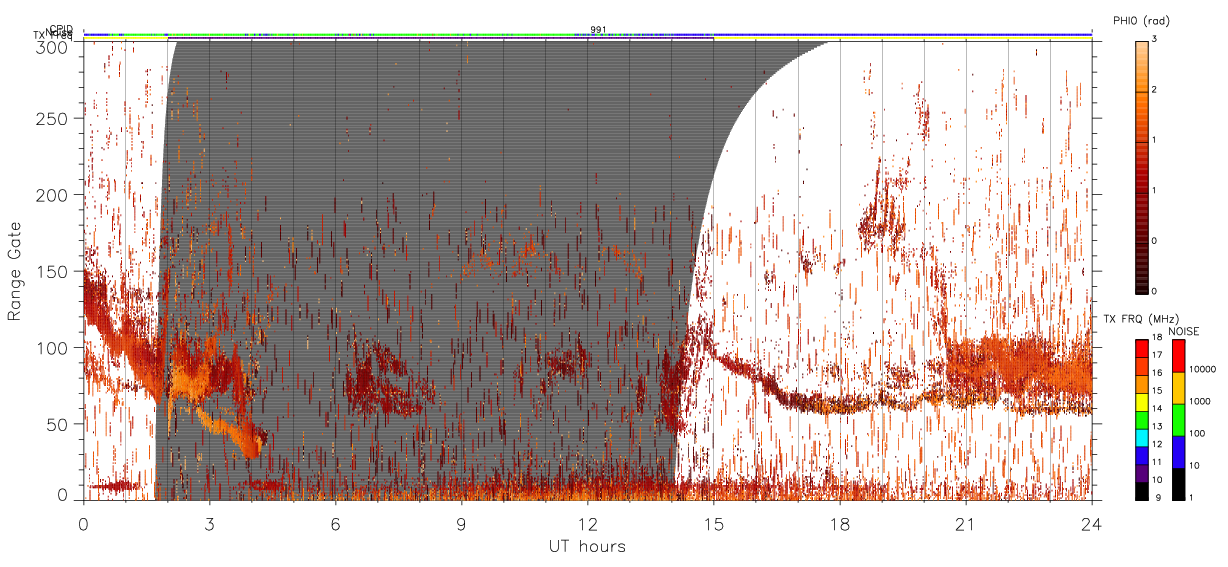The height and width of the screenshot is (567, 1228).
Task: Click the 'NOISE' legend title
Action: pos(1185,330)
